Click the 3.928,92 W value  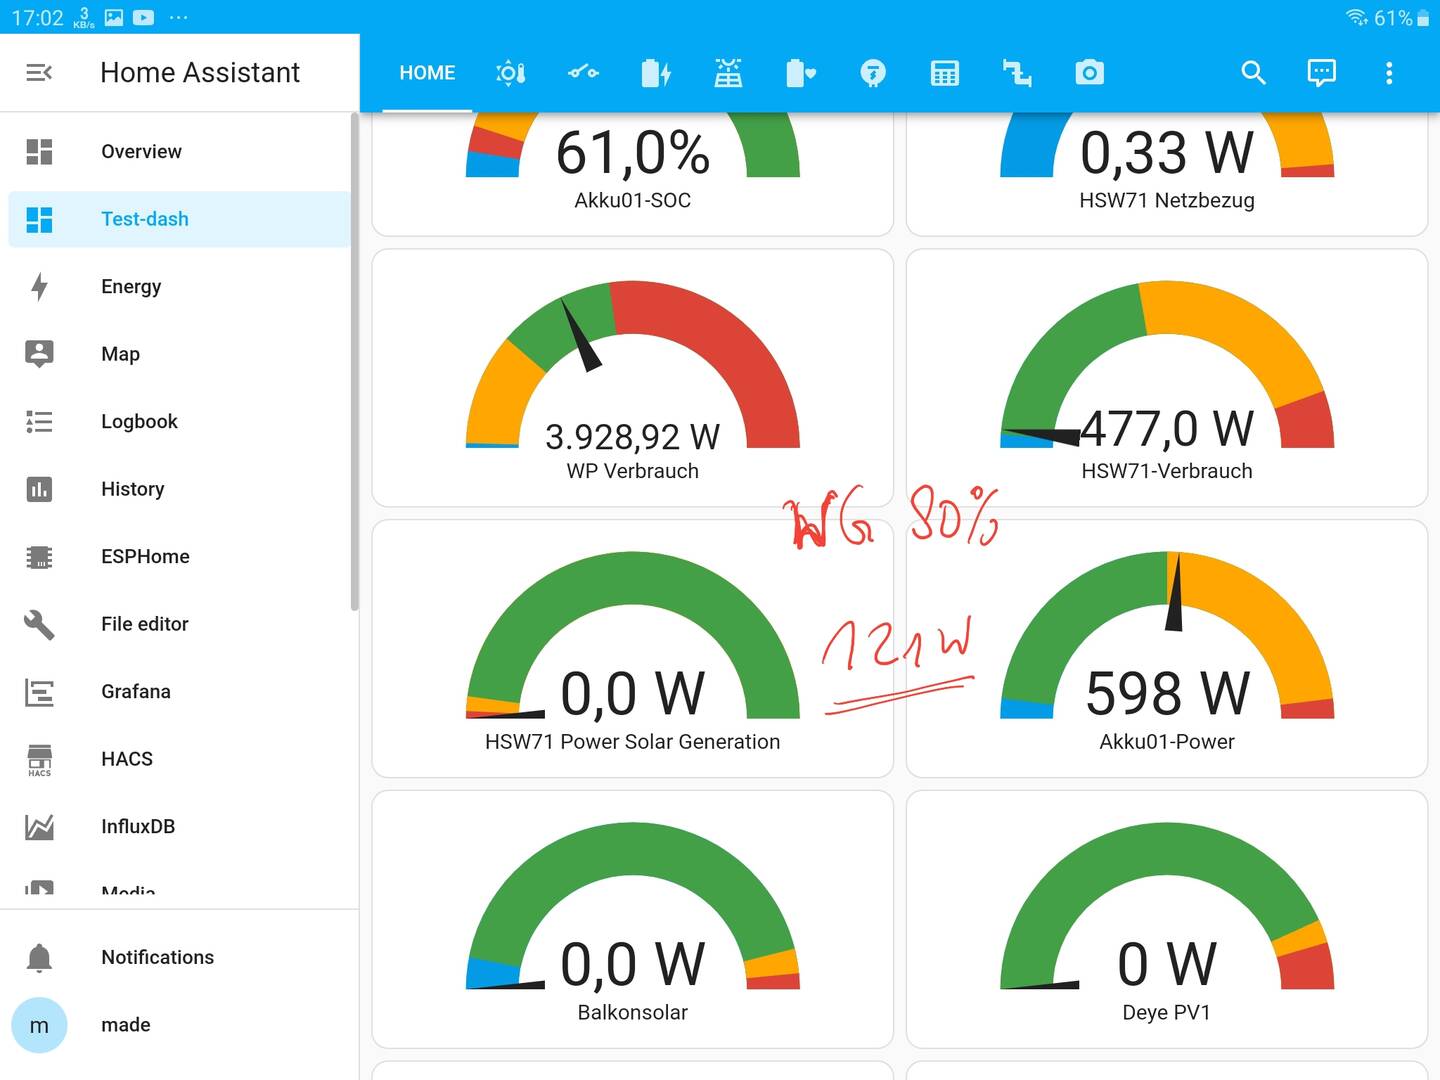click(633, 437)
